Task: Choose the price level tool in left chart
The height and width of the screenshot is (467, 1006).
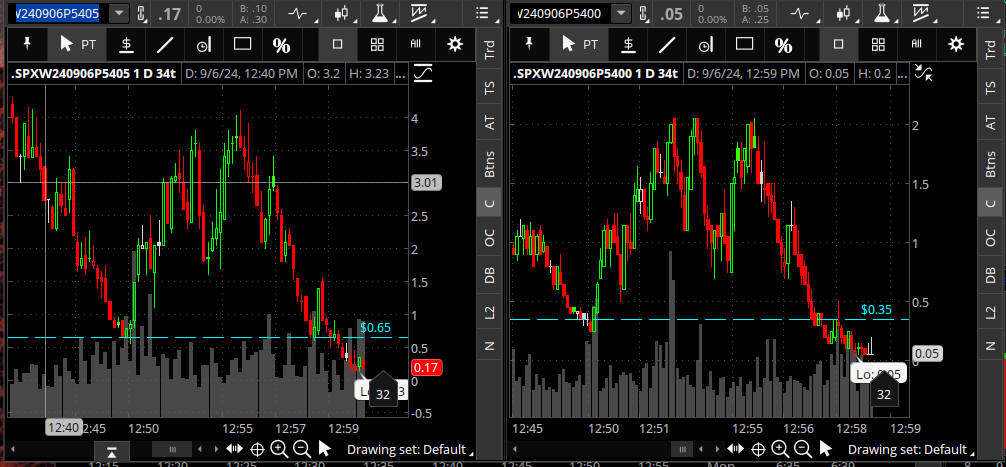Action: 126,45
